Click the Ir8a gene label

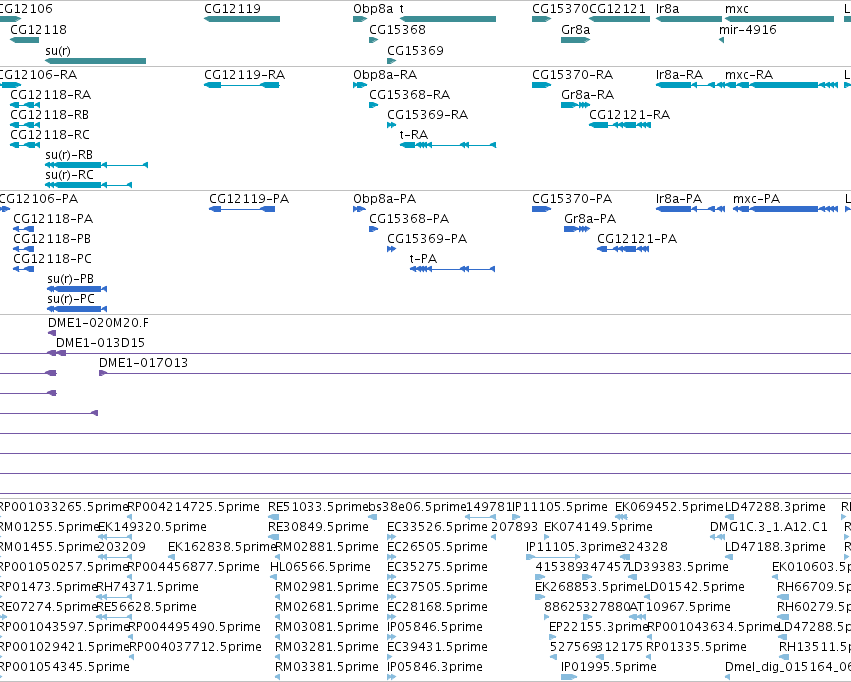668,9
